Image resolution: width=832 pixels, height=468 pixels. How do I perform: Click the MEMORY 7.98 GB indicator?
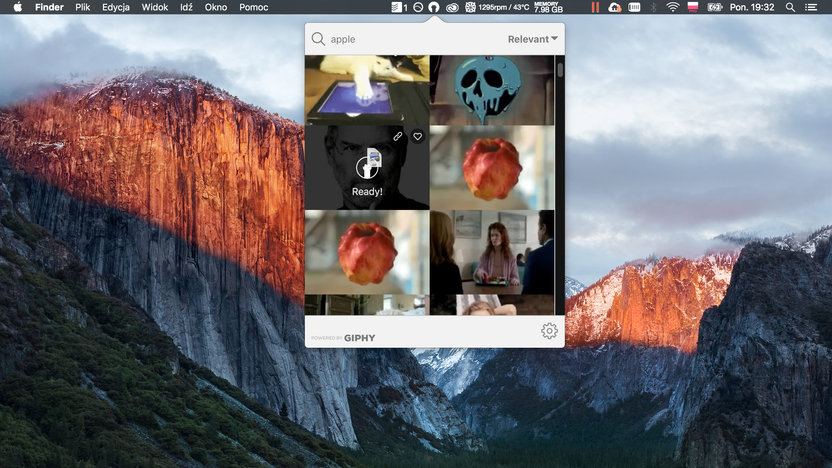pos(549,7)
